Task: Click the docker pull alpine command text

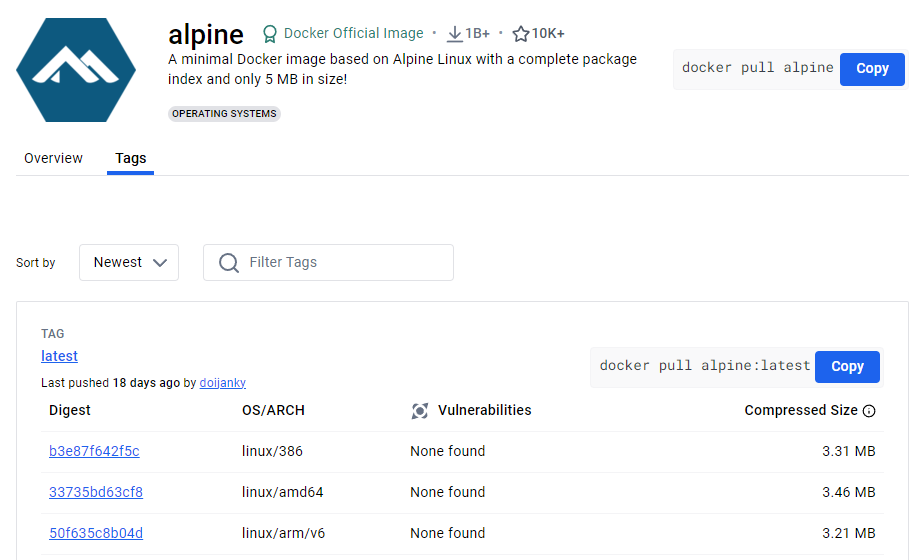Action: tap(757, 68)
